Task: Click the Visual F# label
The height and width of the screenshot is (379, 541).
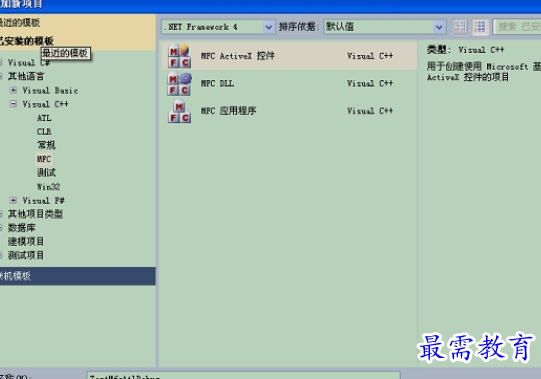Action: point(43,201)
